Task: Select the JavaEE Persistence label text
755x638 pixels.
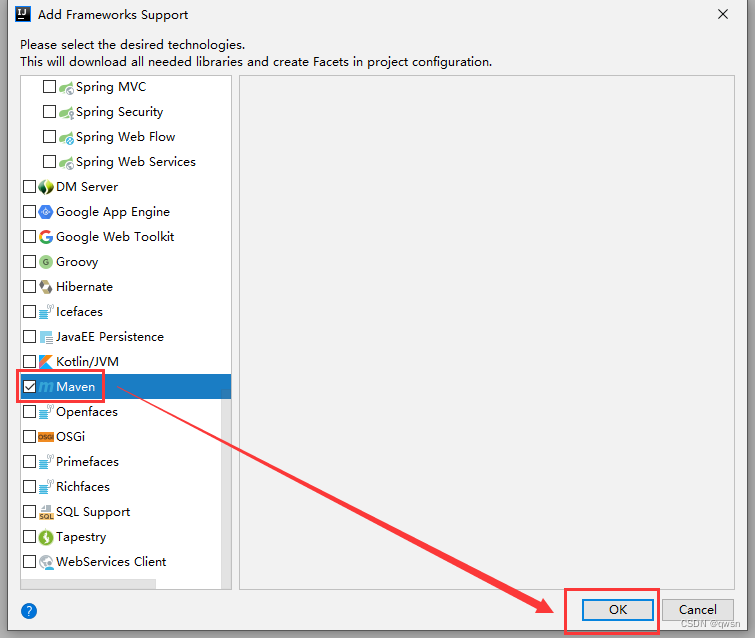Action: (110, 337)
